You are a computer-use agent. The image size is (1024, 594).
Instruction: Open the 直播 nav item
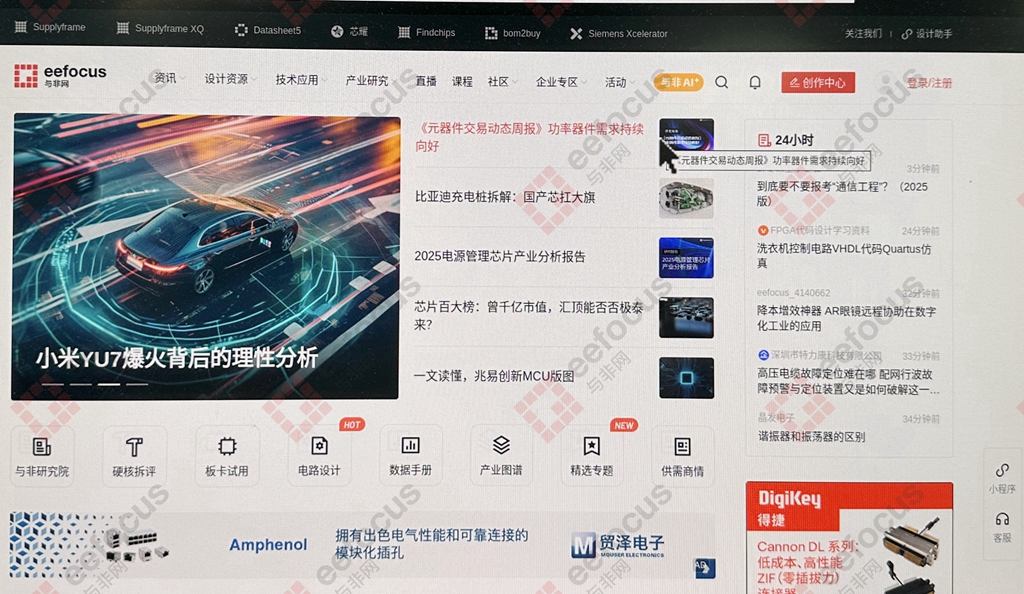[x=426, y=81]
